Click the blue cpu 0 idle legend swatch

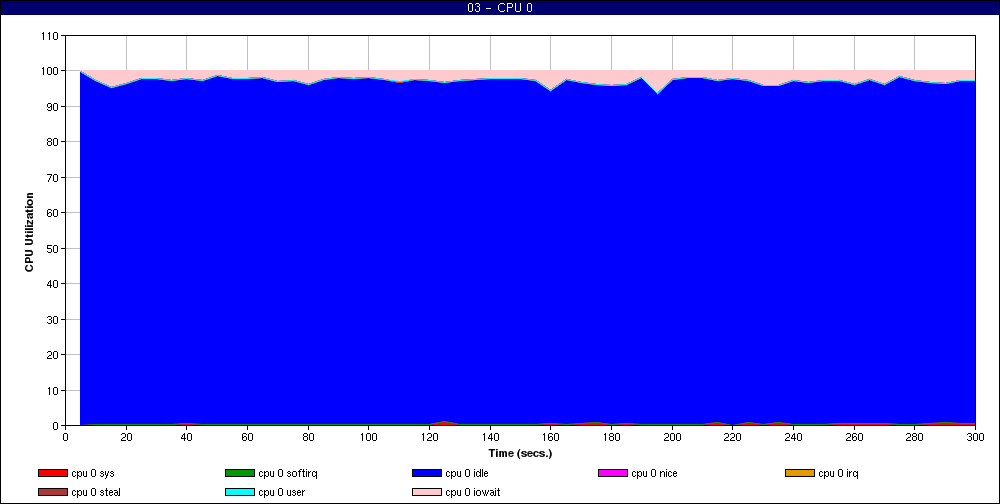pos(427,473)
